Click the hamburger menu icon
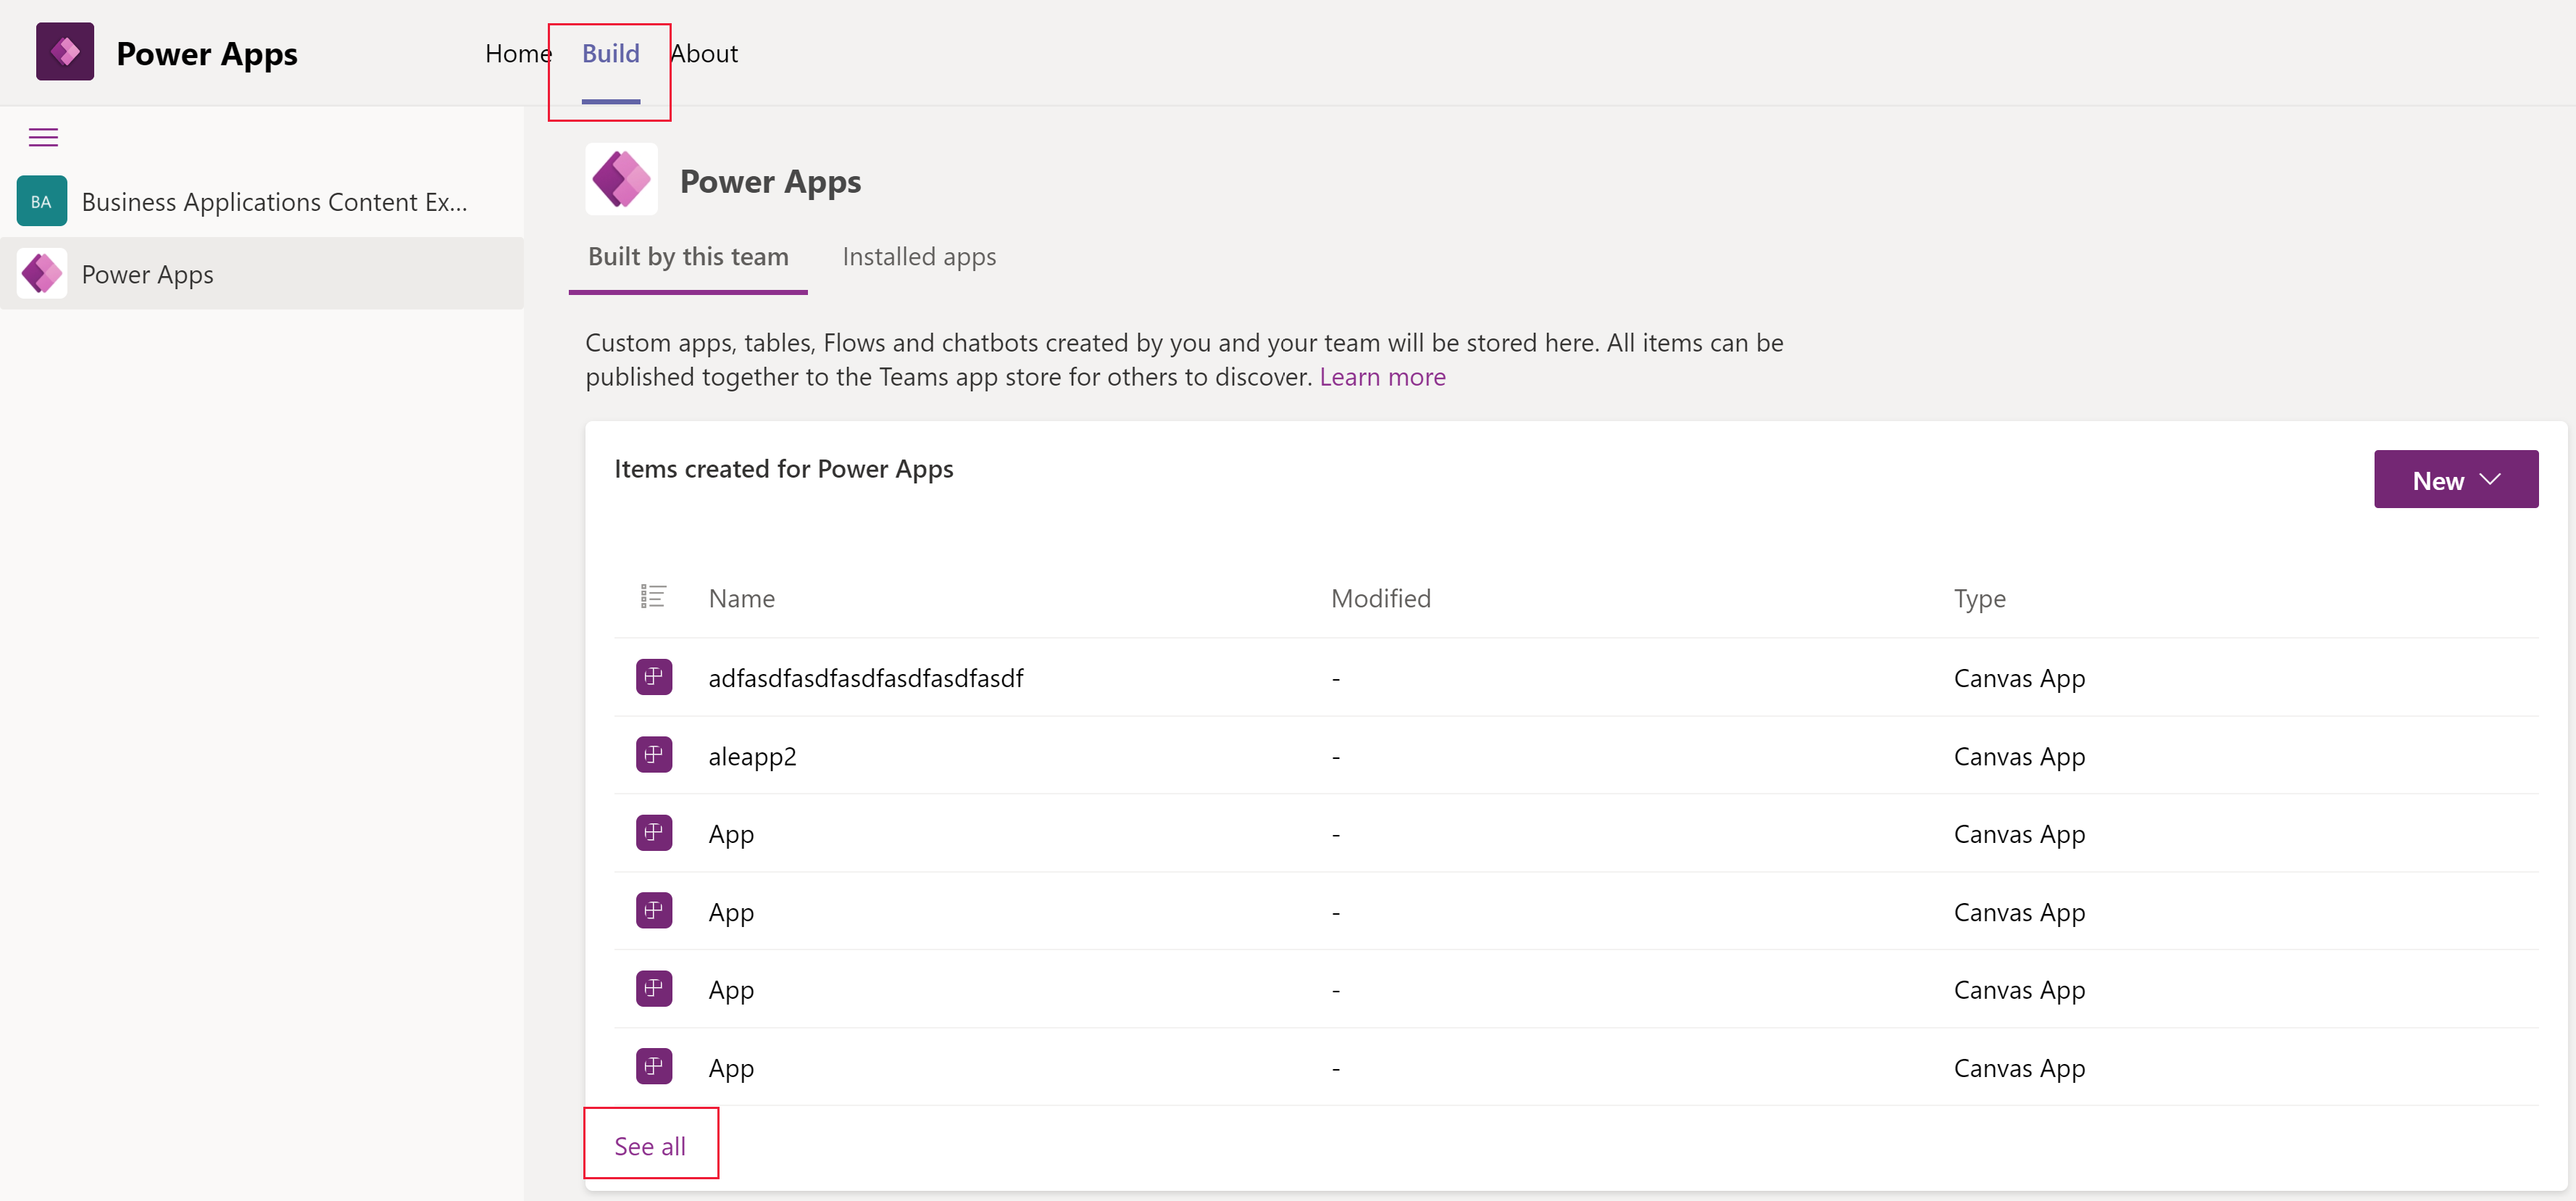 44,136
